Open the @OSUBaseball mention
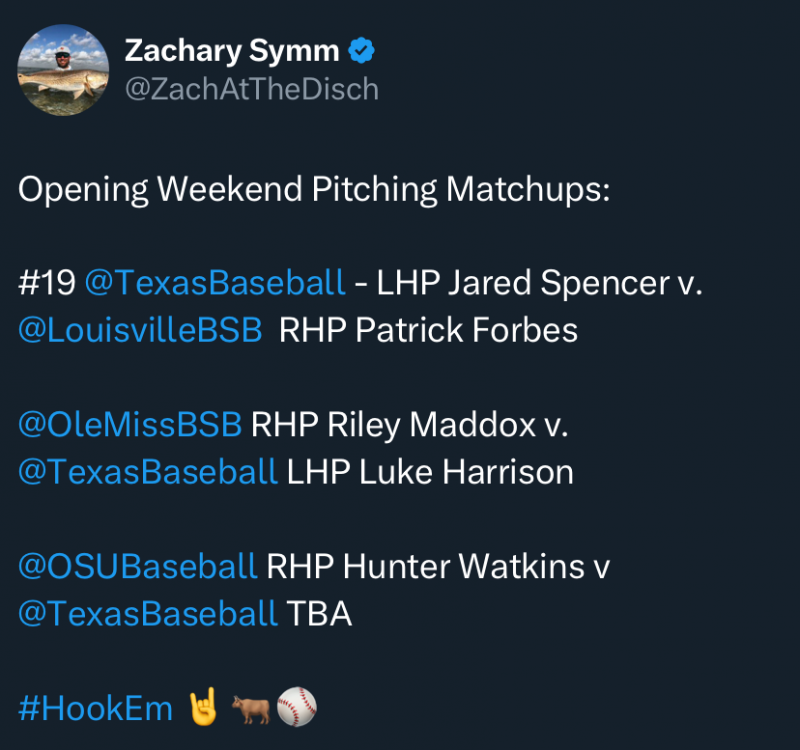The image size is (800, 750). (x=138, y=566)
